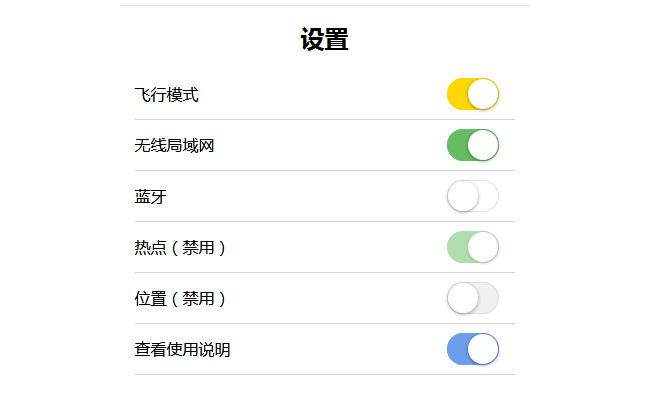
Task: Click white knob of 无线局域网 switch
Action: point(483,145)
